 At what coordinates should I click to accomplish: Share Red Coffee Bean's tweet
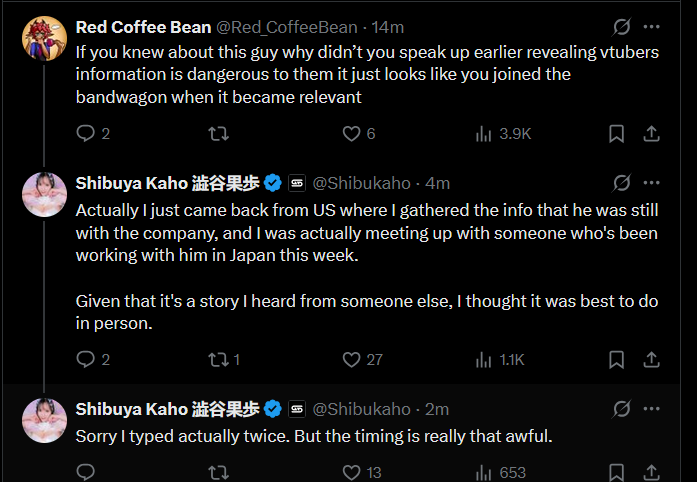(x=651, y=133)
